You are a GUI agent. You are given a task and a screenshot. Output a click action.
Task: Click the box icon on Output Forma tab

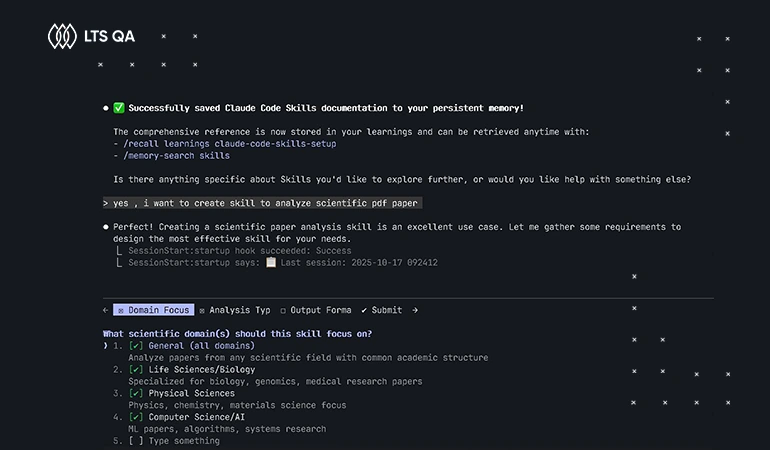coord(283,310)
